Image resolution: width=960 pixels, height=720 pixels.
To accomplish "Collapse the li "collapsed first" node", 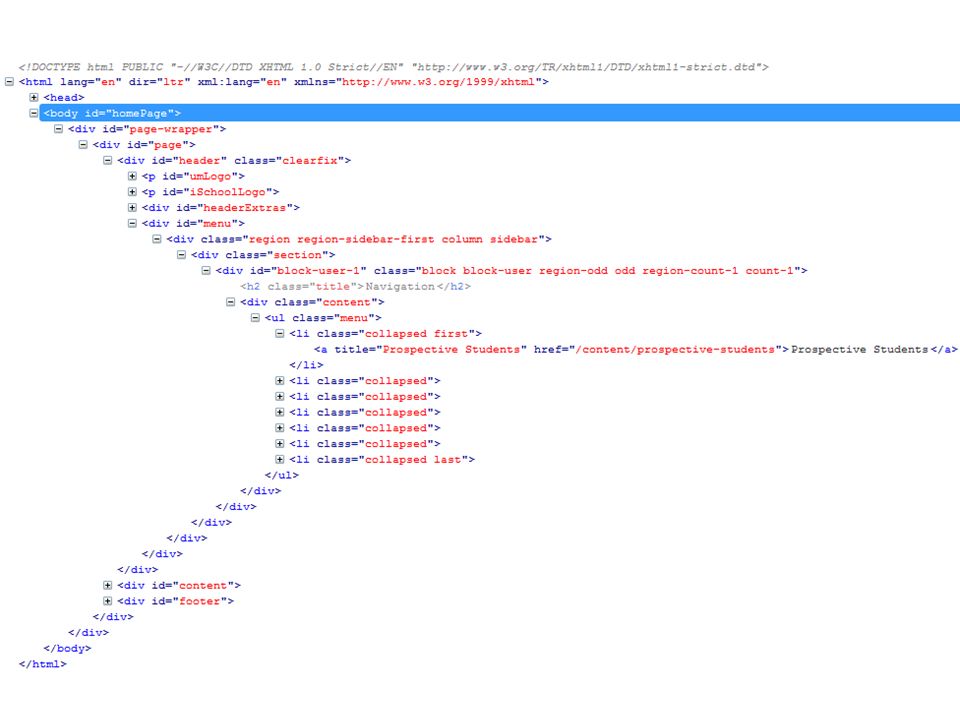I will pos(279,334).
